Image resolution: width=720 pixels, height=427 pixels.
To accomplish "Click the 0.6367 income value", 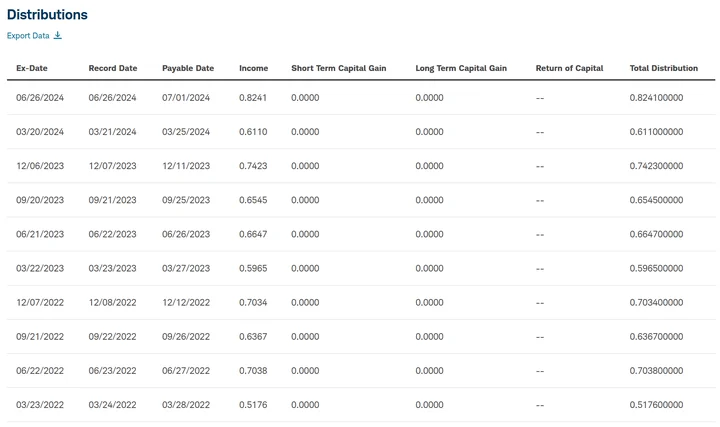I will [253, 337].
